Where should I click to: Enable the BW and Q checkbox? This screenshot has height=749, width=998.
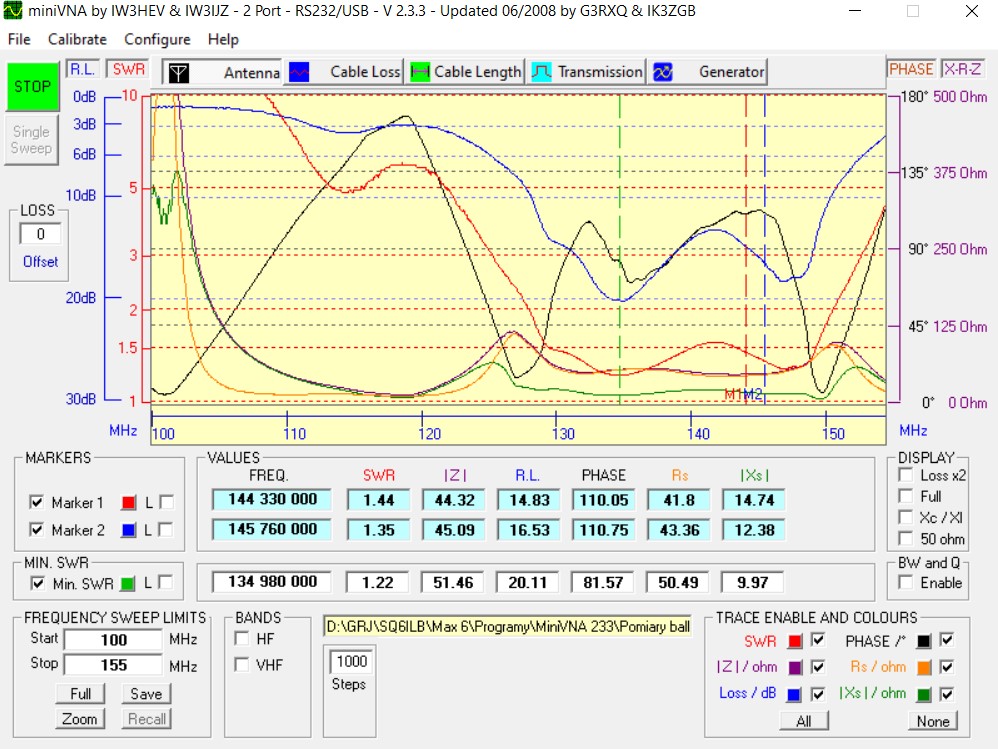[x=906, y=583]
